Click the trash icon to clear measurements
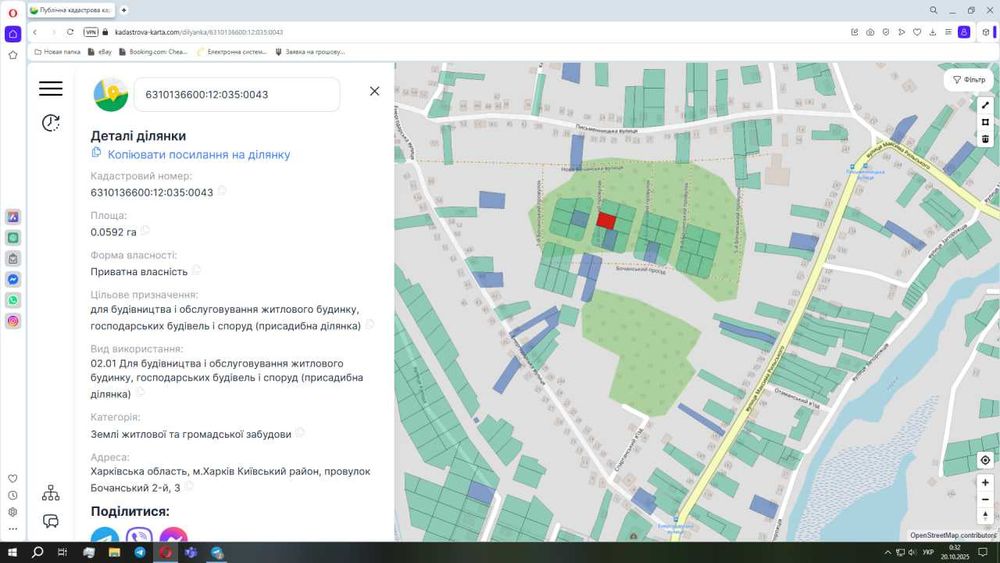The width and height of the screenshot is (1000, 563). coord(985,139)
